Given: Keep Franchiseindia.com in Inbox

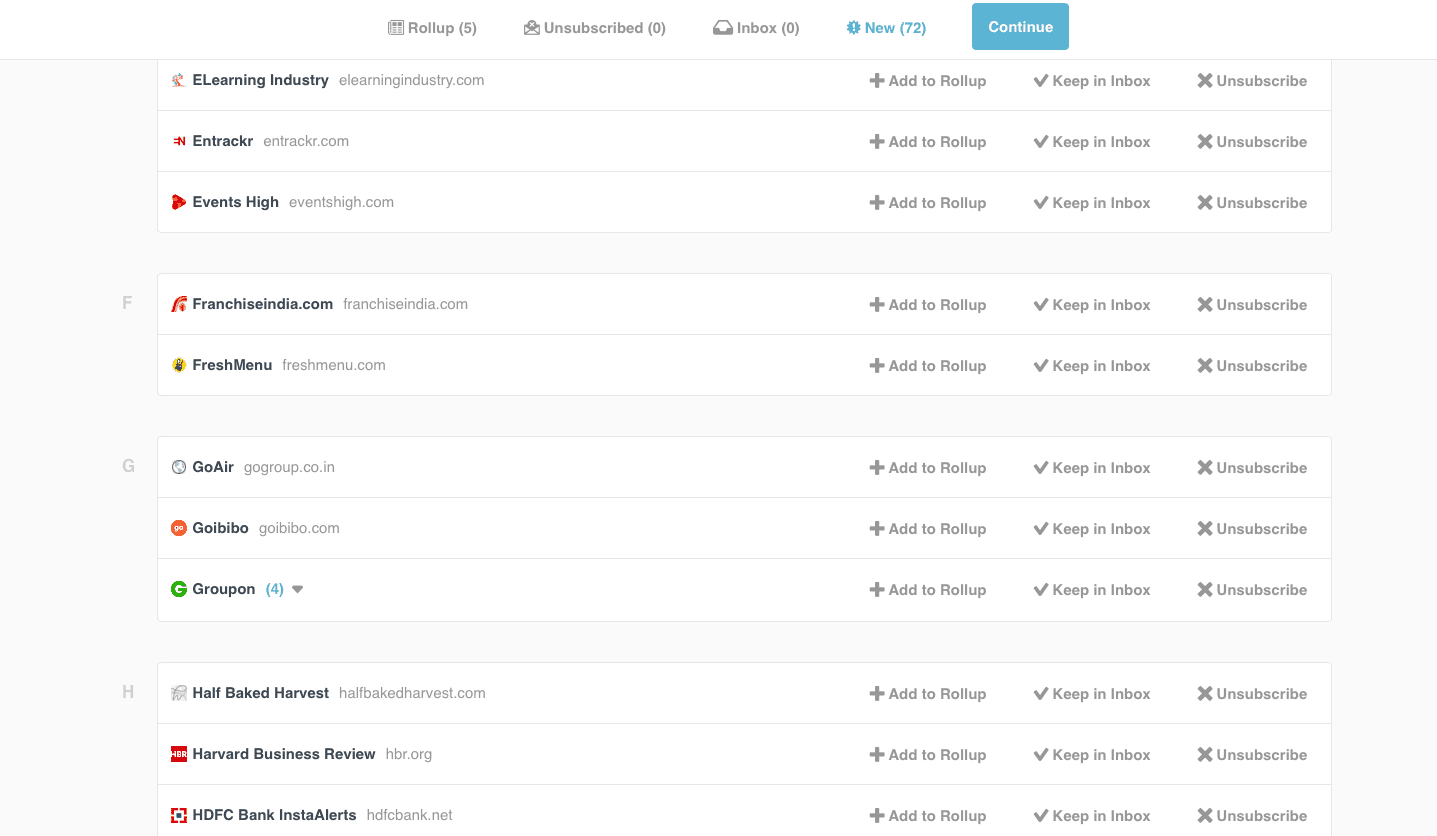Looking at the screenshot, I should click(1092, 305).
